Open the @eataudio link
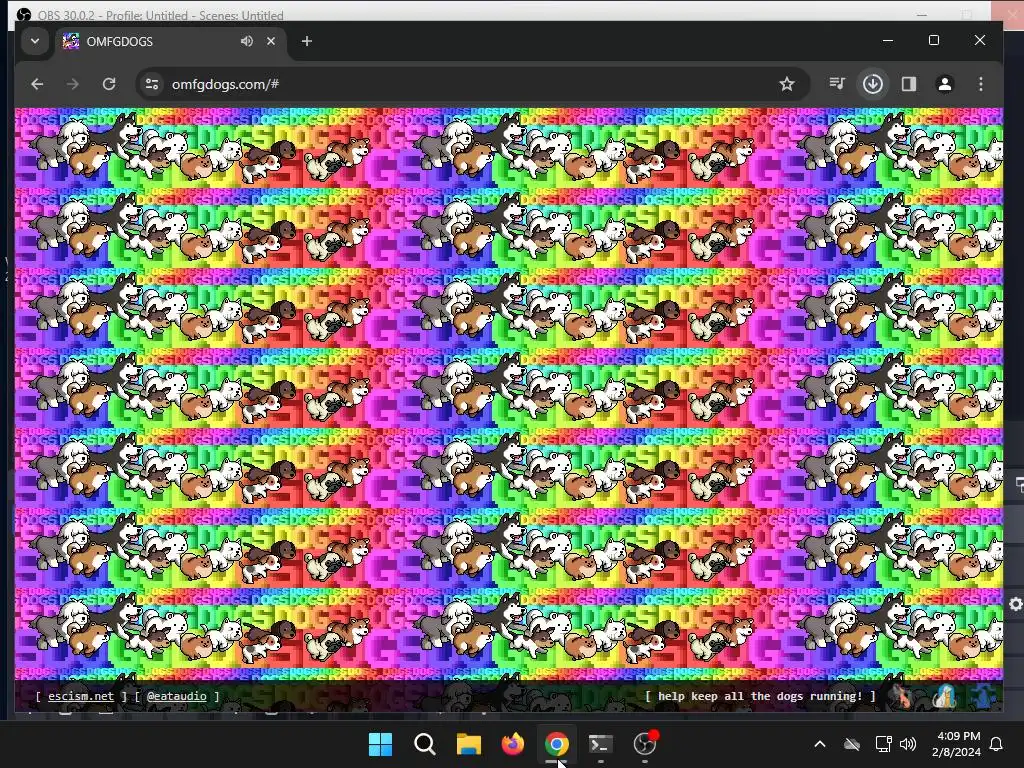 click(x=176, y=696)
